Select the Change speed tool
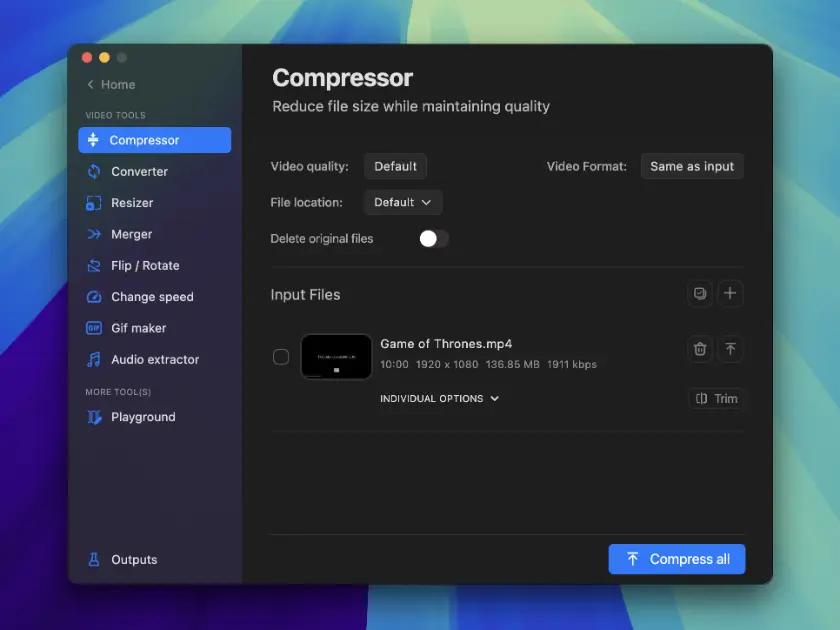The width and height of the screenshot is (840, 630). (x=152, y=297)
